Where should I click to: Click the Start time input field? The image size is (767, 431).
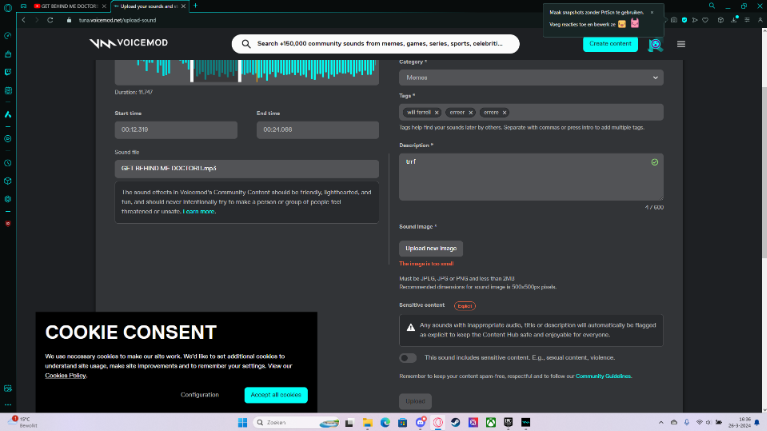[x=176, y=130]
